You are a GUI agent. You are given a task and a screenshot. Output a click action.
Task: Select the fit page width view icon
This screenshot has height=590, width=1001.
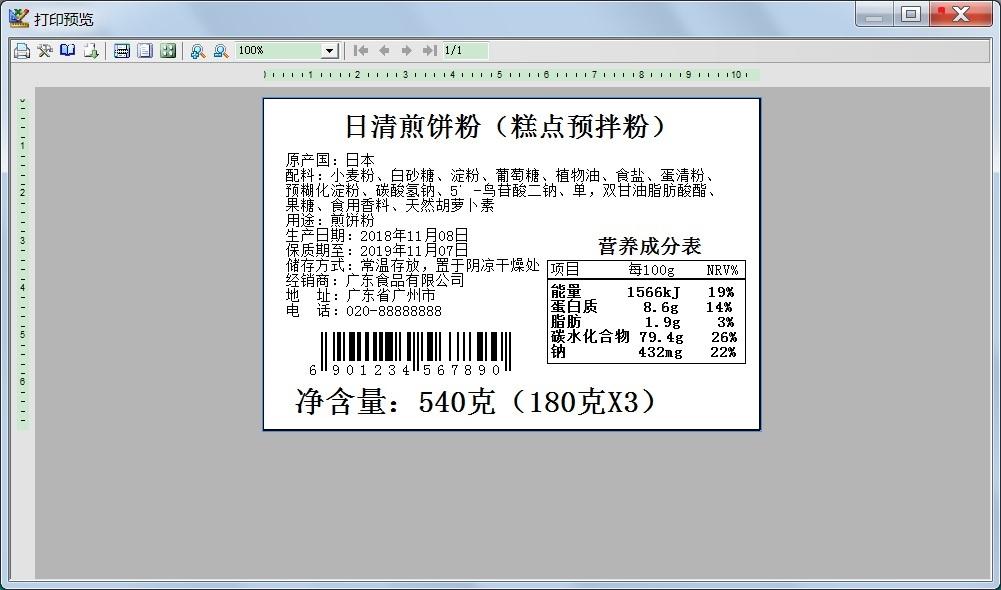(122, 51)
